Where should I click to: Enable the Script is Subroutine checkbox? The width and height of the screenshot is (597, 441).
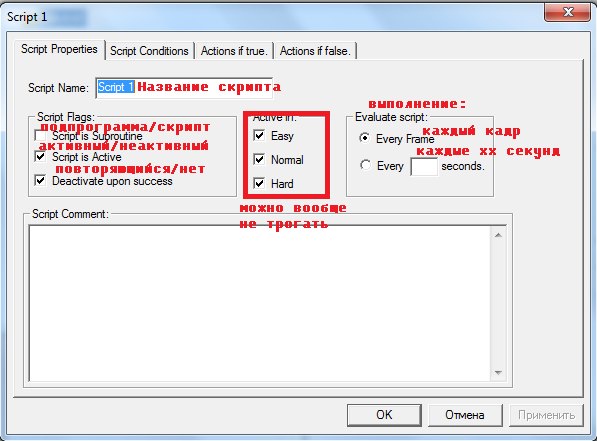pyautogui.click(x=40, y=136)
